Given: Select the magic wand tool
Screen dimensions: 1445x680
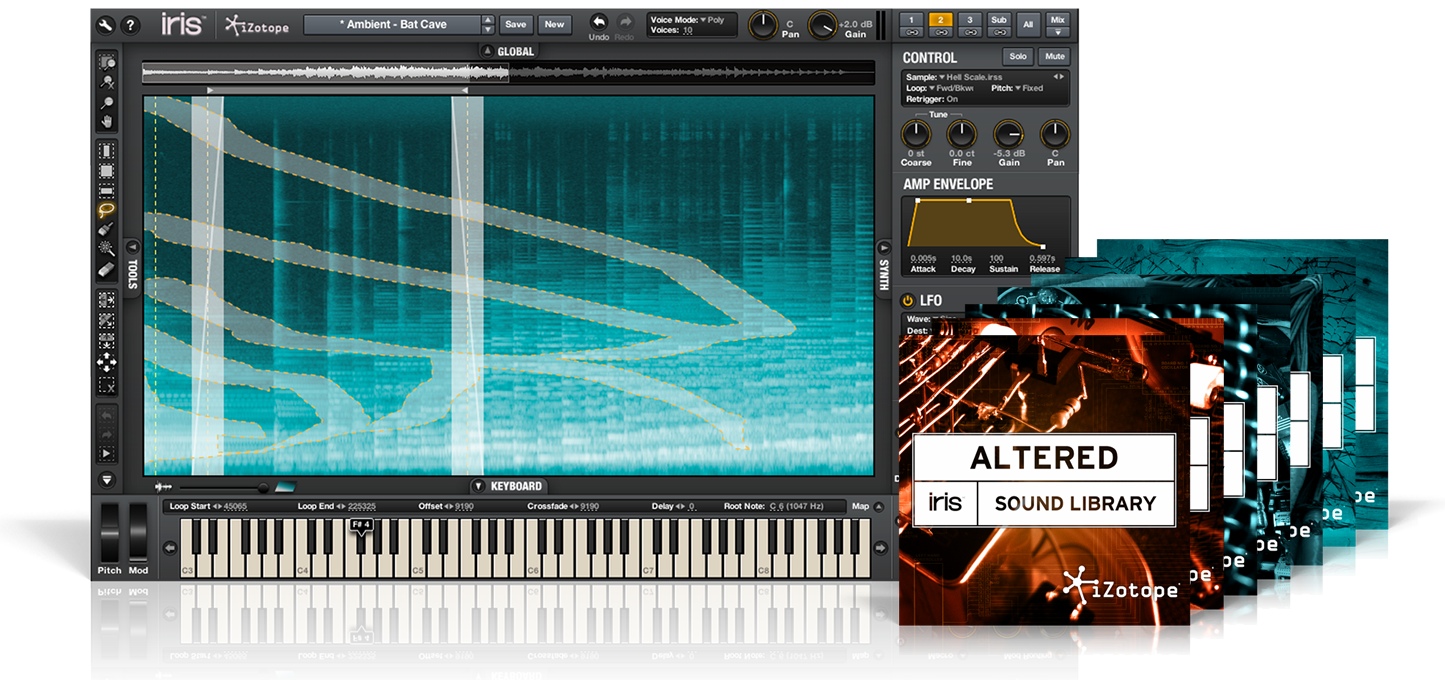Looking at the screenshot, I should tap(106, 249).
